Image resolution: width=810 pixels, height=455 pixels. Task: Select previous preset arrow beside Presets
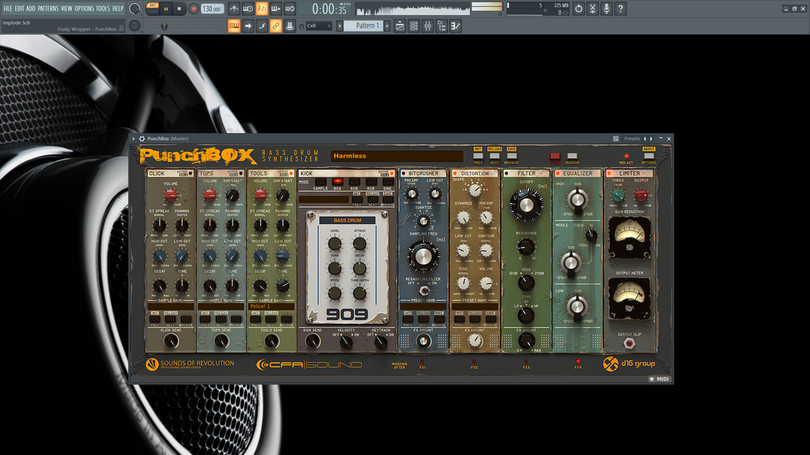click(x=645, y=139)
